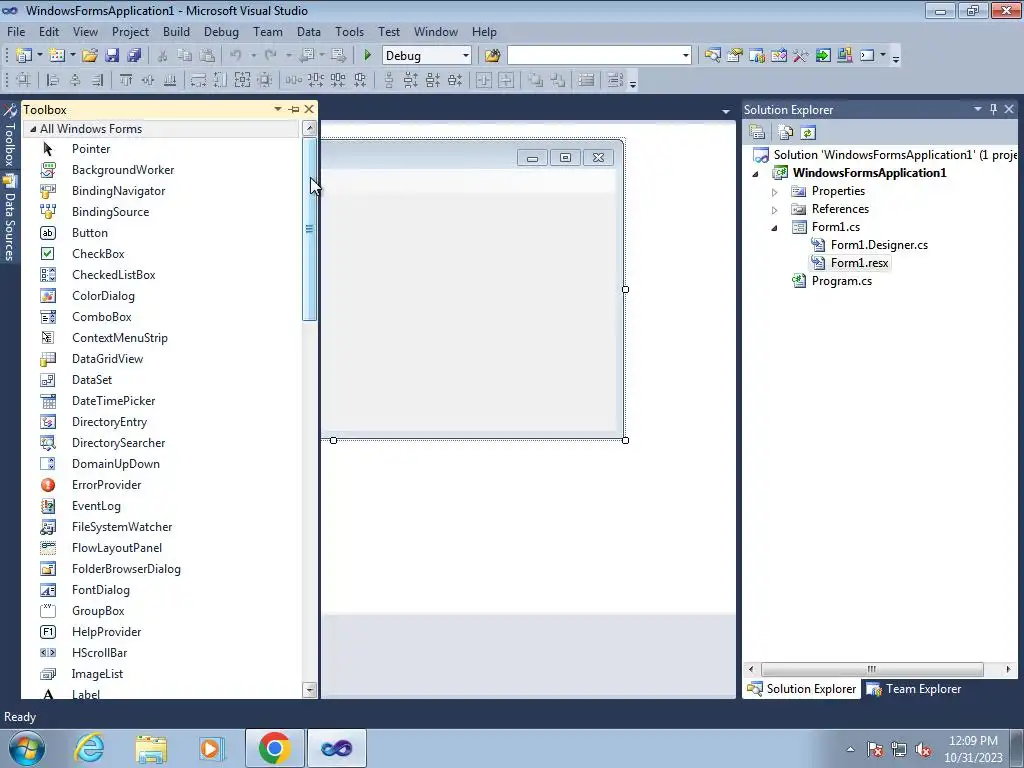Switch to the Team Explorer tab

point(914,689)
